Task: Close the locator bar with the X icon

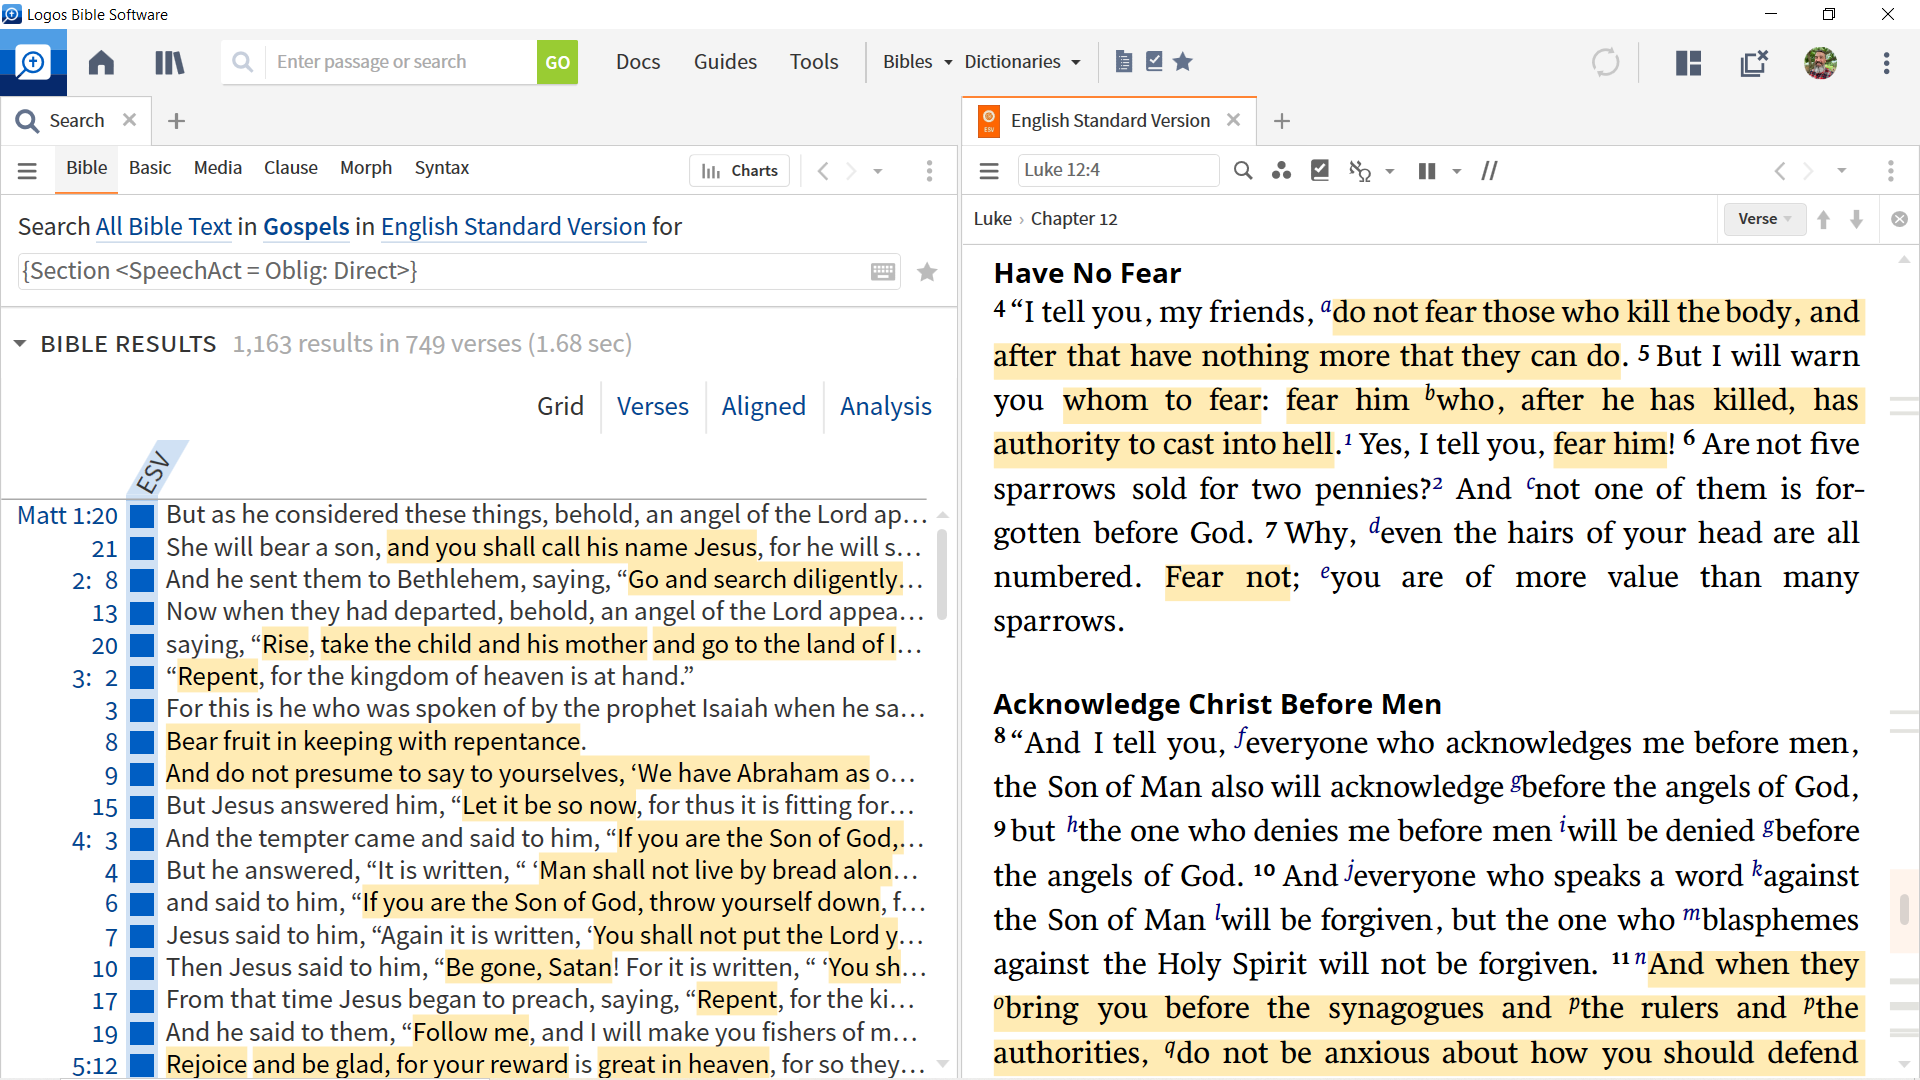Action: pyautogui.click(x=1899, y=219)
